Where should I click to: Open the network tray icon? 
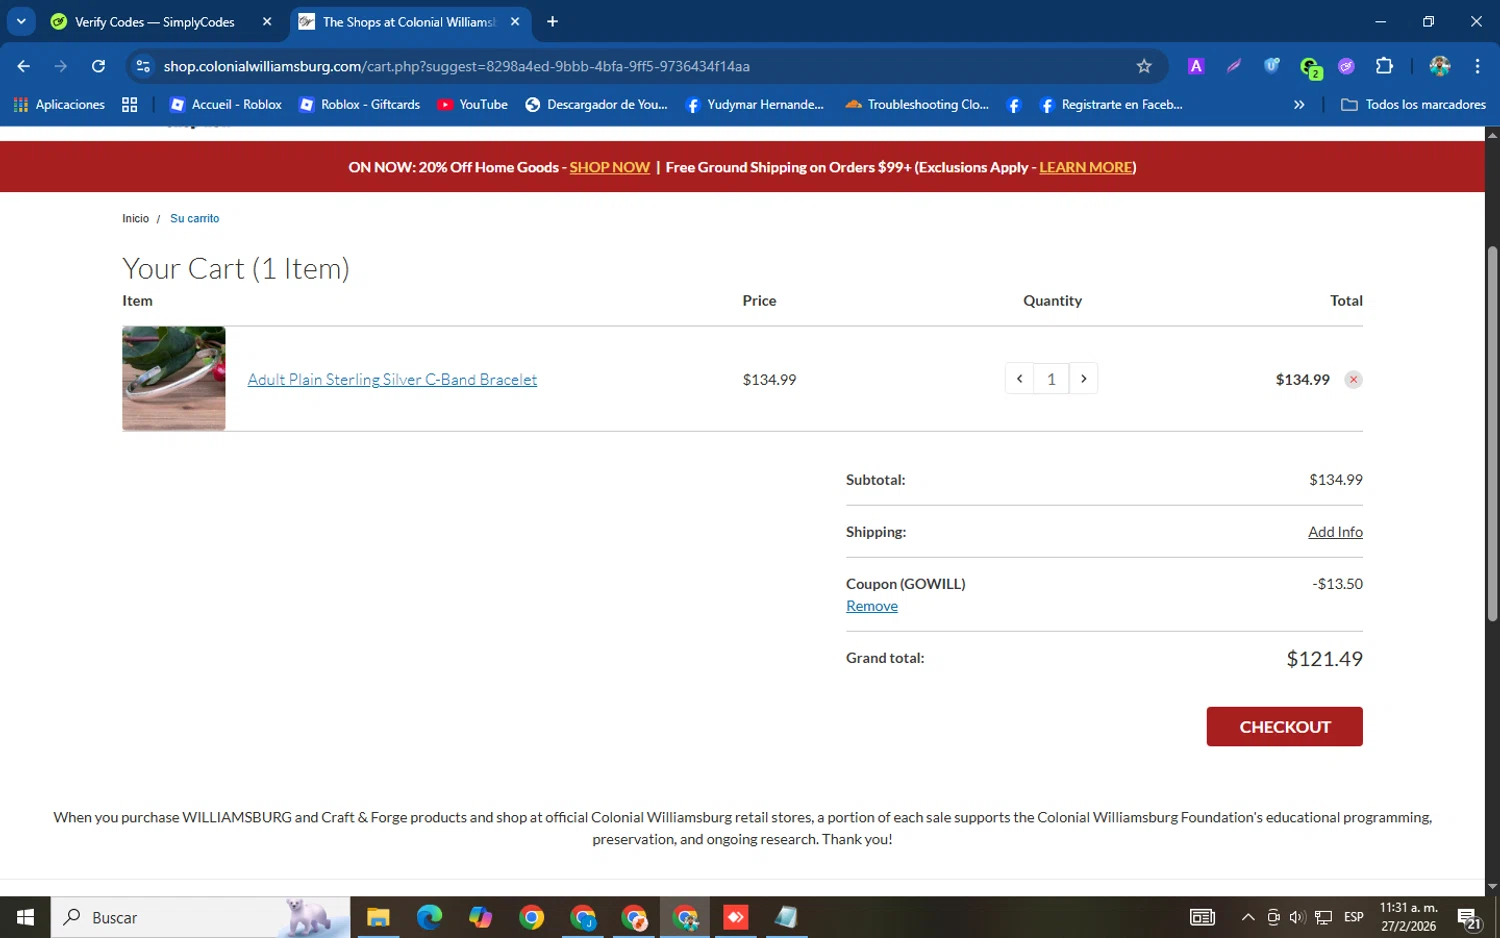coord(1323,917)
